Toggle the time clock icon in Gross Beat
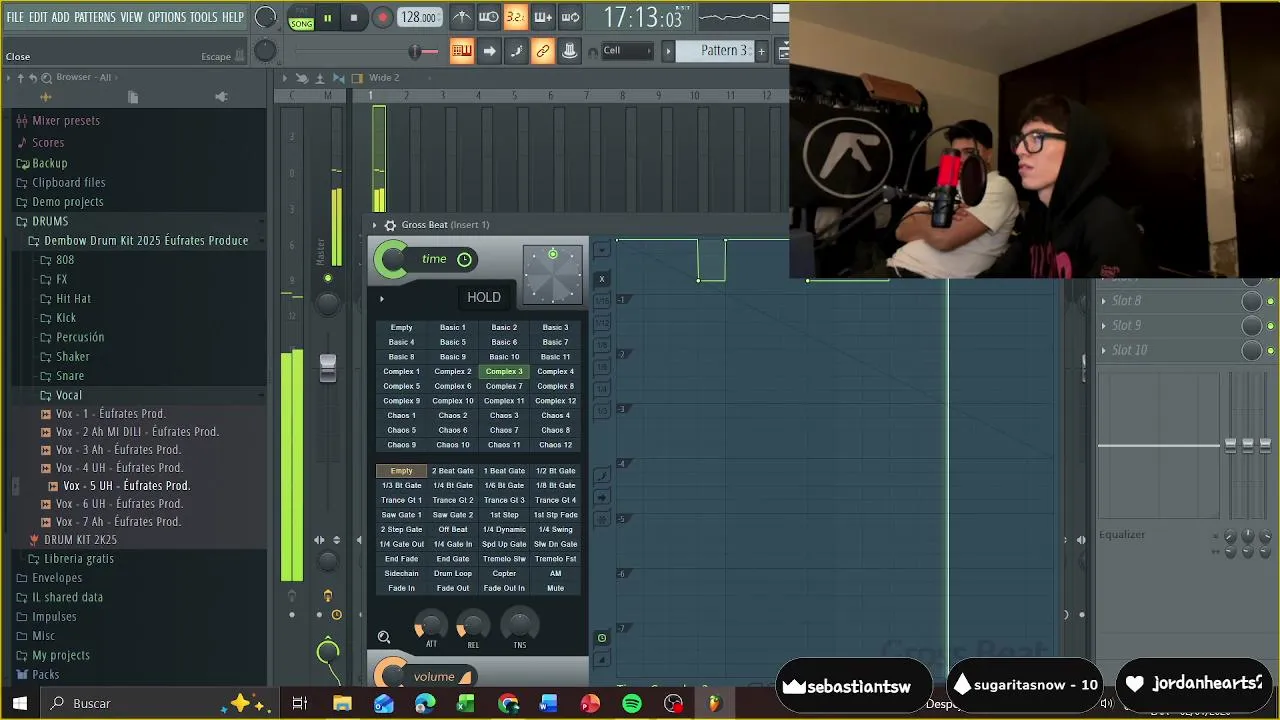The image size is (1280, 720). click(x=464, y=260)
